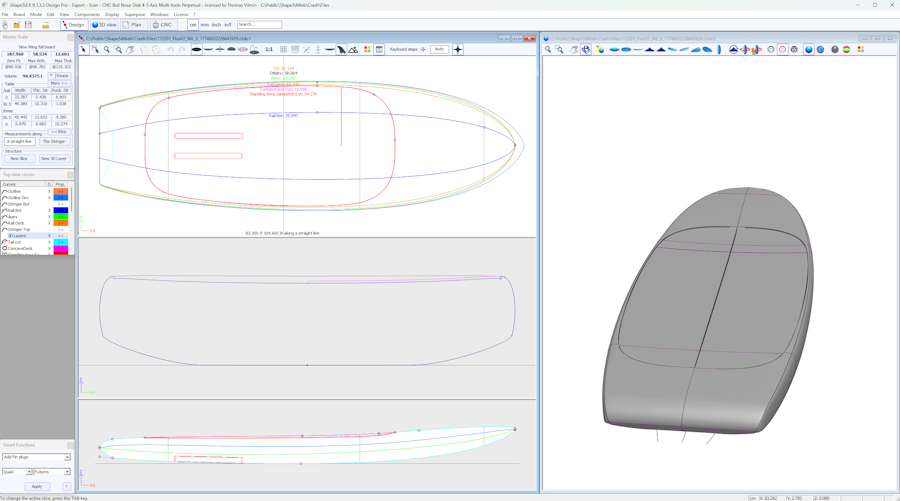The width and height of the screenshot is (900, 501).
Task: Click the New Slice button
Action: point(19,159)
